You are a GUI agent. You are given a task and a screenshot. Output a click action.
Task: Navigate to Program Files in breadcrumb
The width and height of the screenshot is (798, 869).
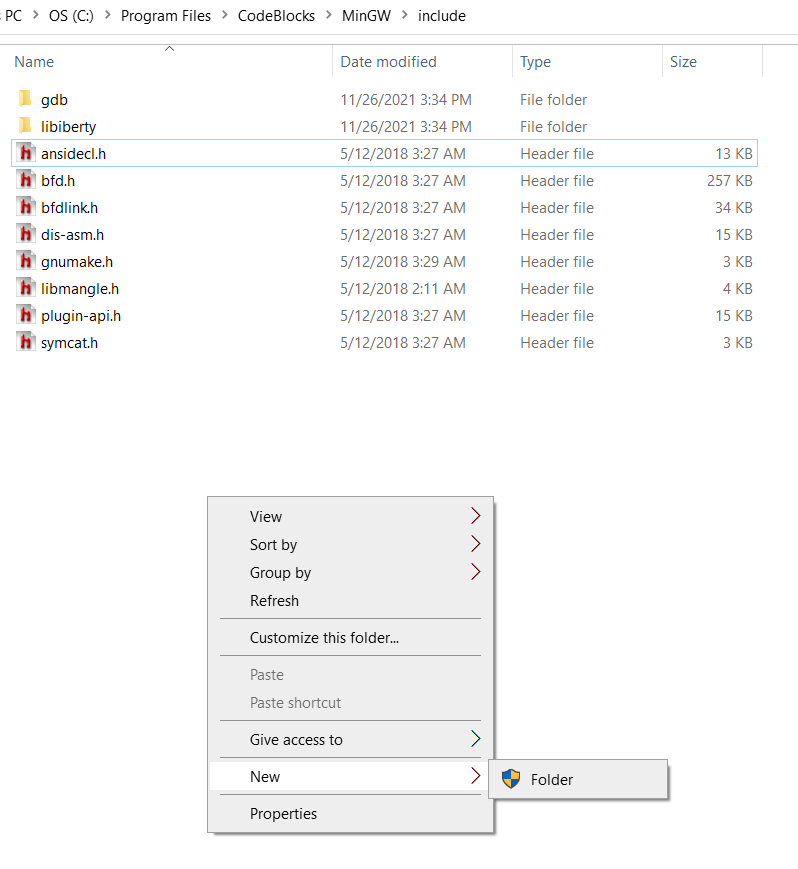pyautogui.click(x=166, y=16)
